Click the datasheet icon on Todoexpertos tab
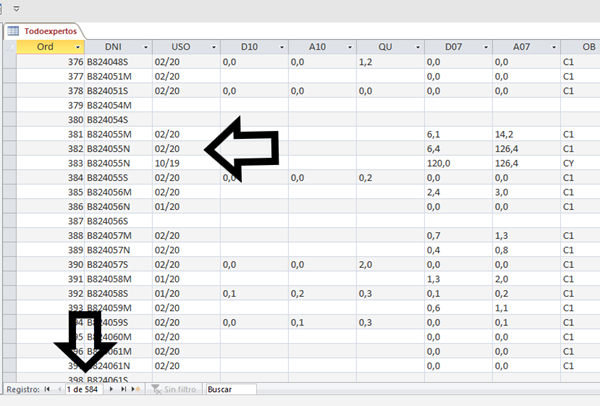 [x=13, y=31]
